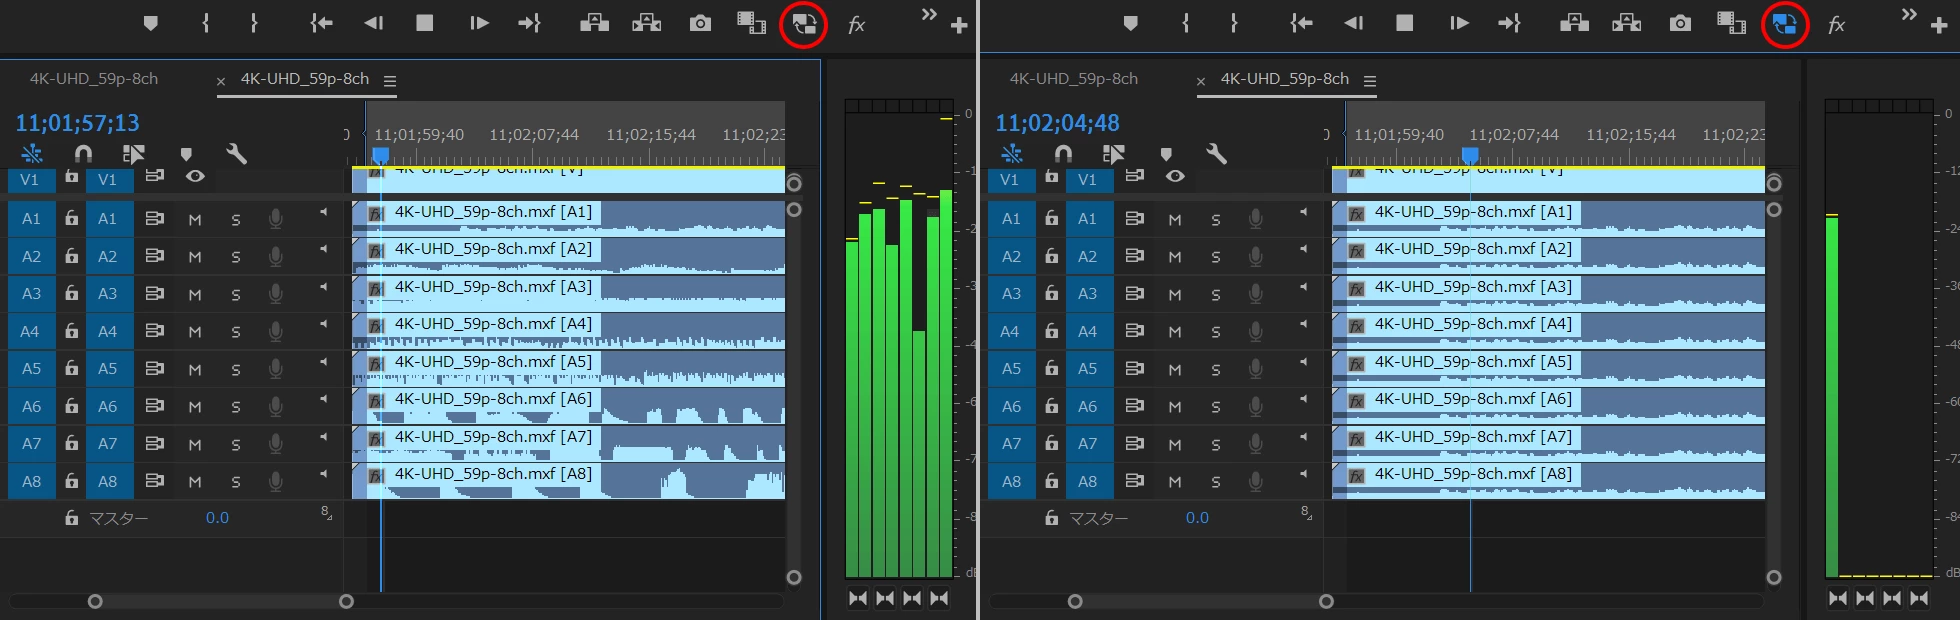Mute track A2 in right timeline
This screenshot has height=620, width=1960.
pyautogui.click(x=1175, y=257)
